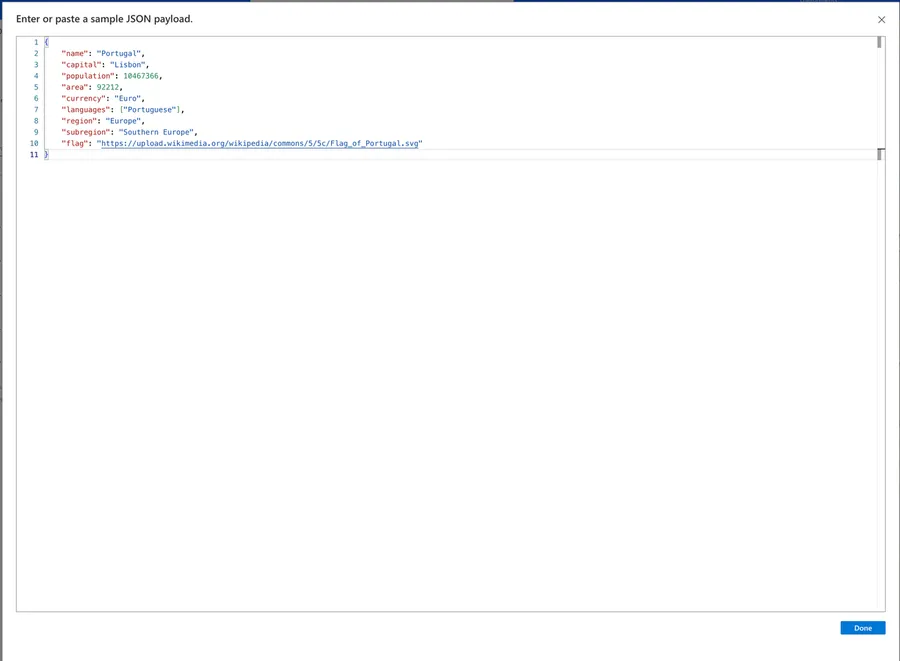Image resolution: width=900 pixels, height=661 pixels.
Task: Click line number 1 in the gutter
Action: click(35, 42)
